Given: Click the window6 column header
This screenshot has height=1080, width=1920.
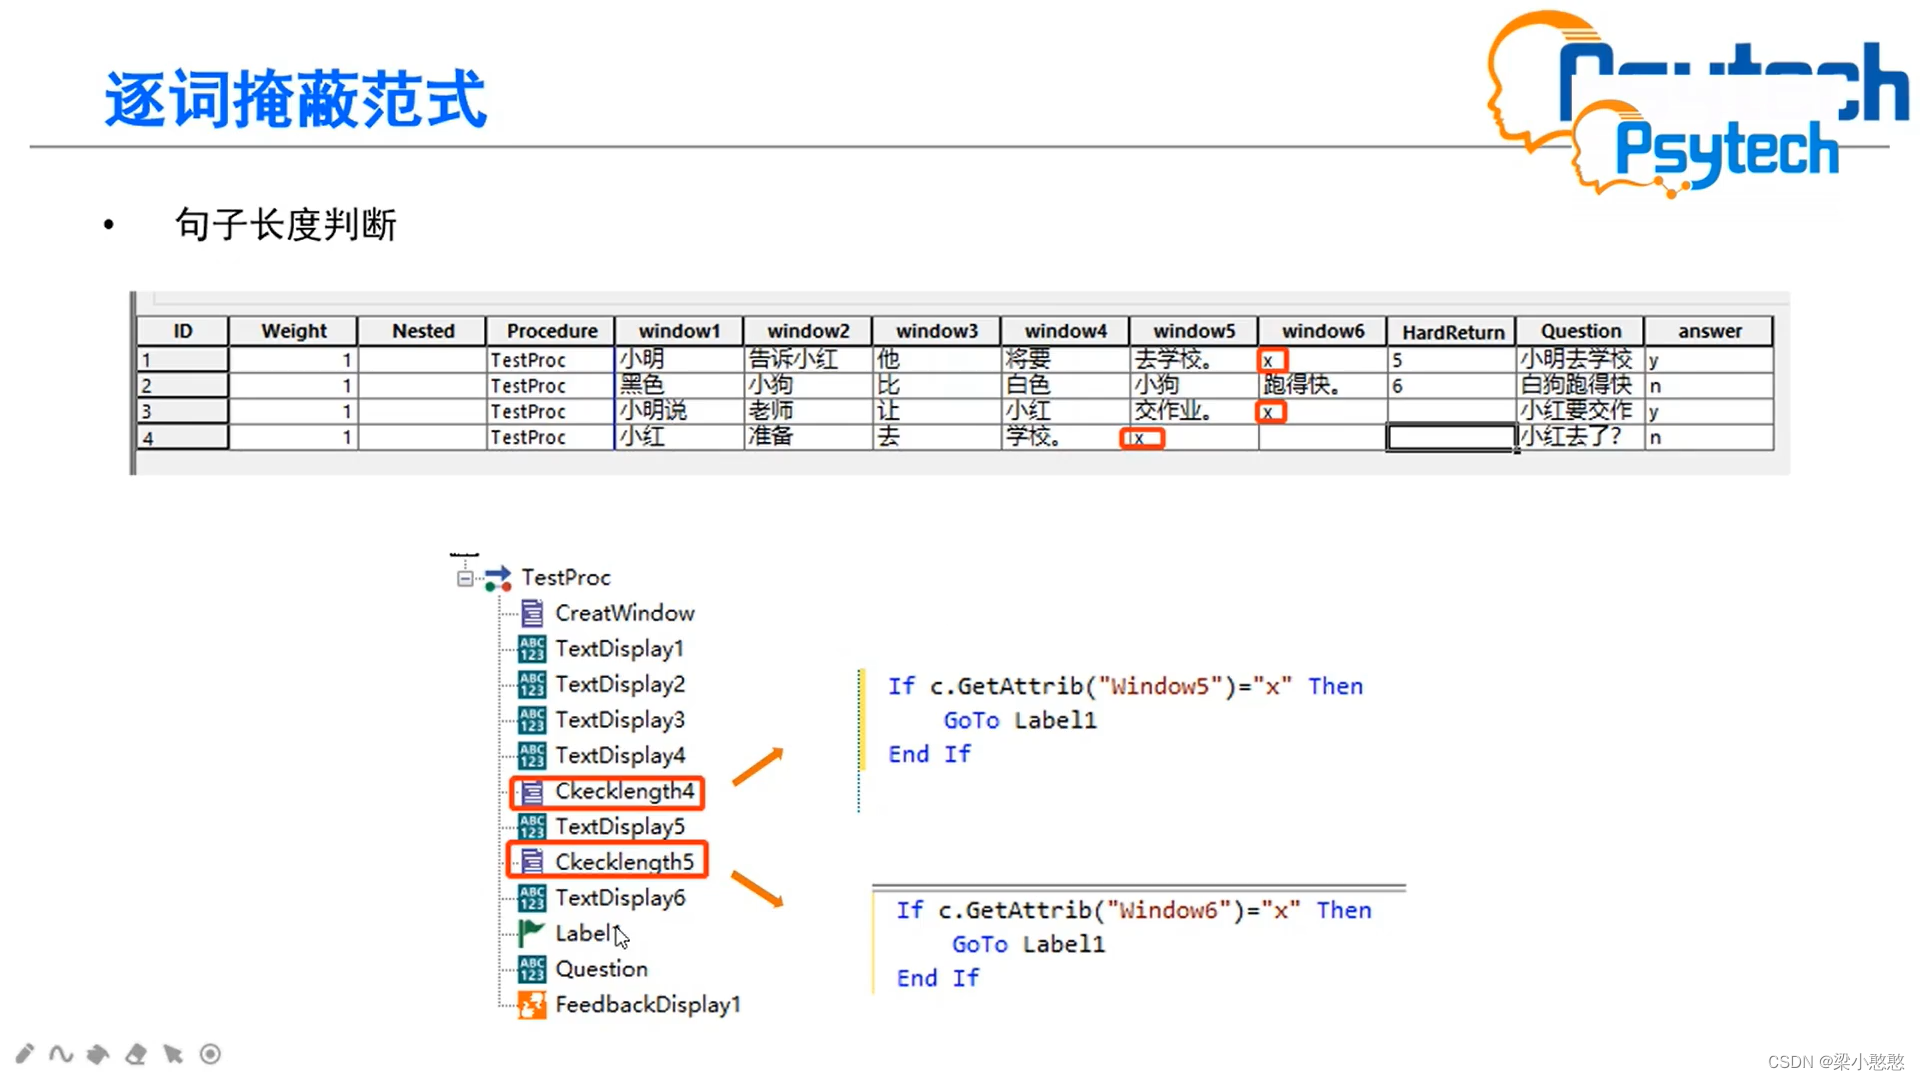Looking at the screenshot, I should pyautogui.click(x=1323, y=331).
